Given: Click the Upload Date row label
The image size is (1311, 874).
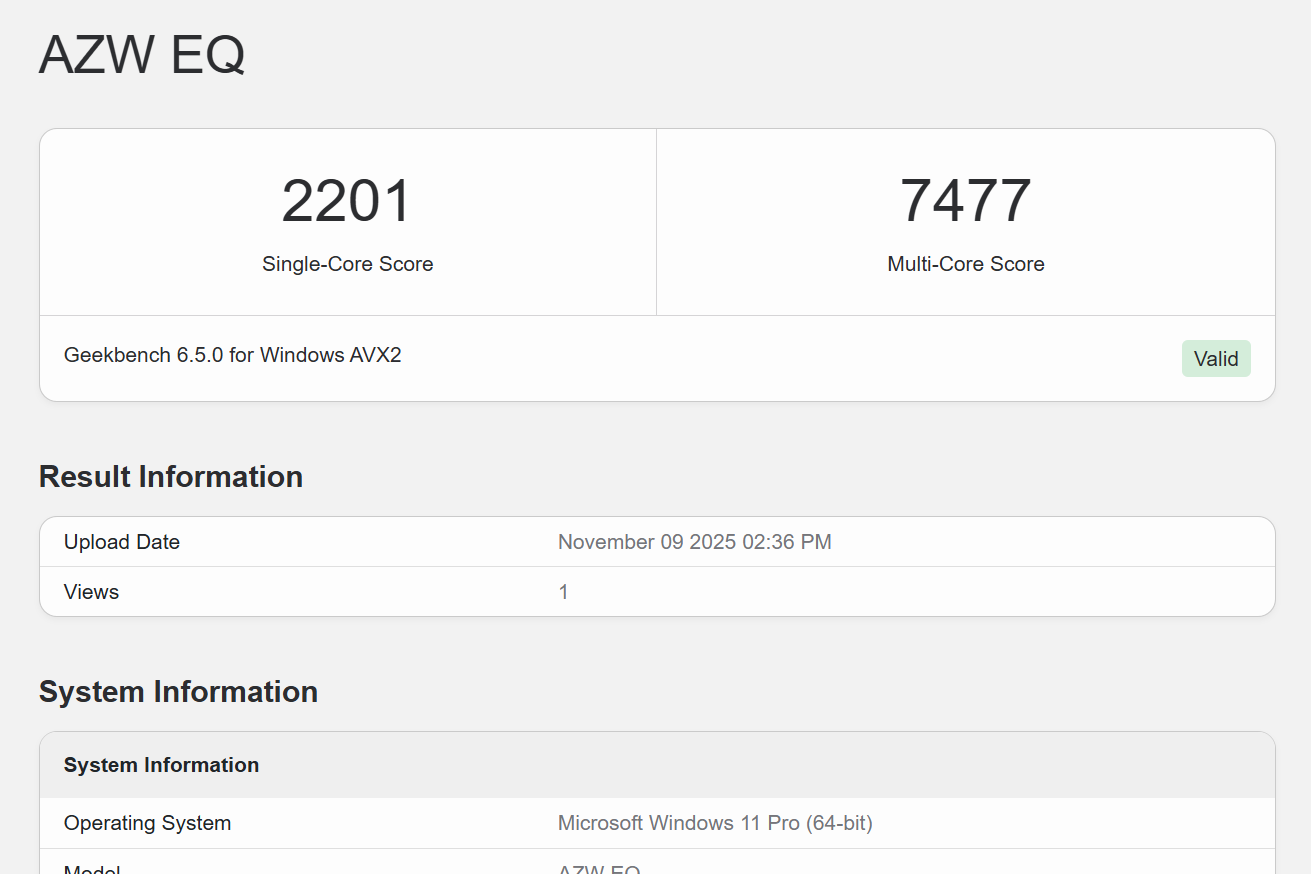Looking at the screenshot, I should click(122, 542).
